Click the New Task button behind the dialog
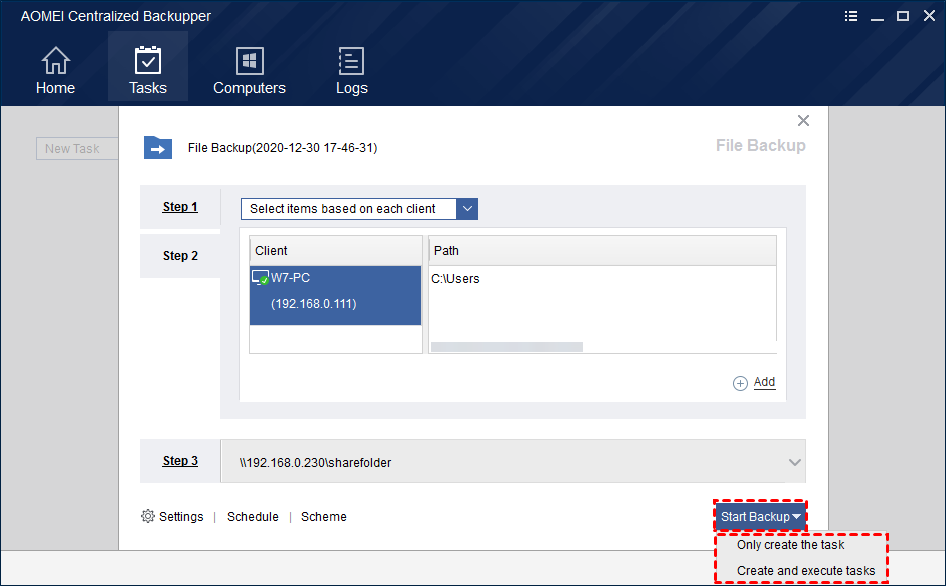Screen dimensions: 946x586 pyautogui.click(x=77, y=148)
